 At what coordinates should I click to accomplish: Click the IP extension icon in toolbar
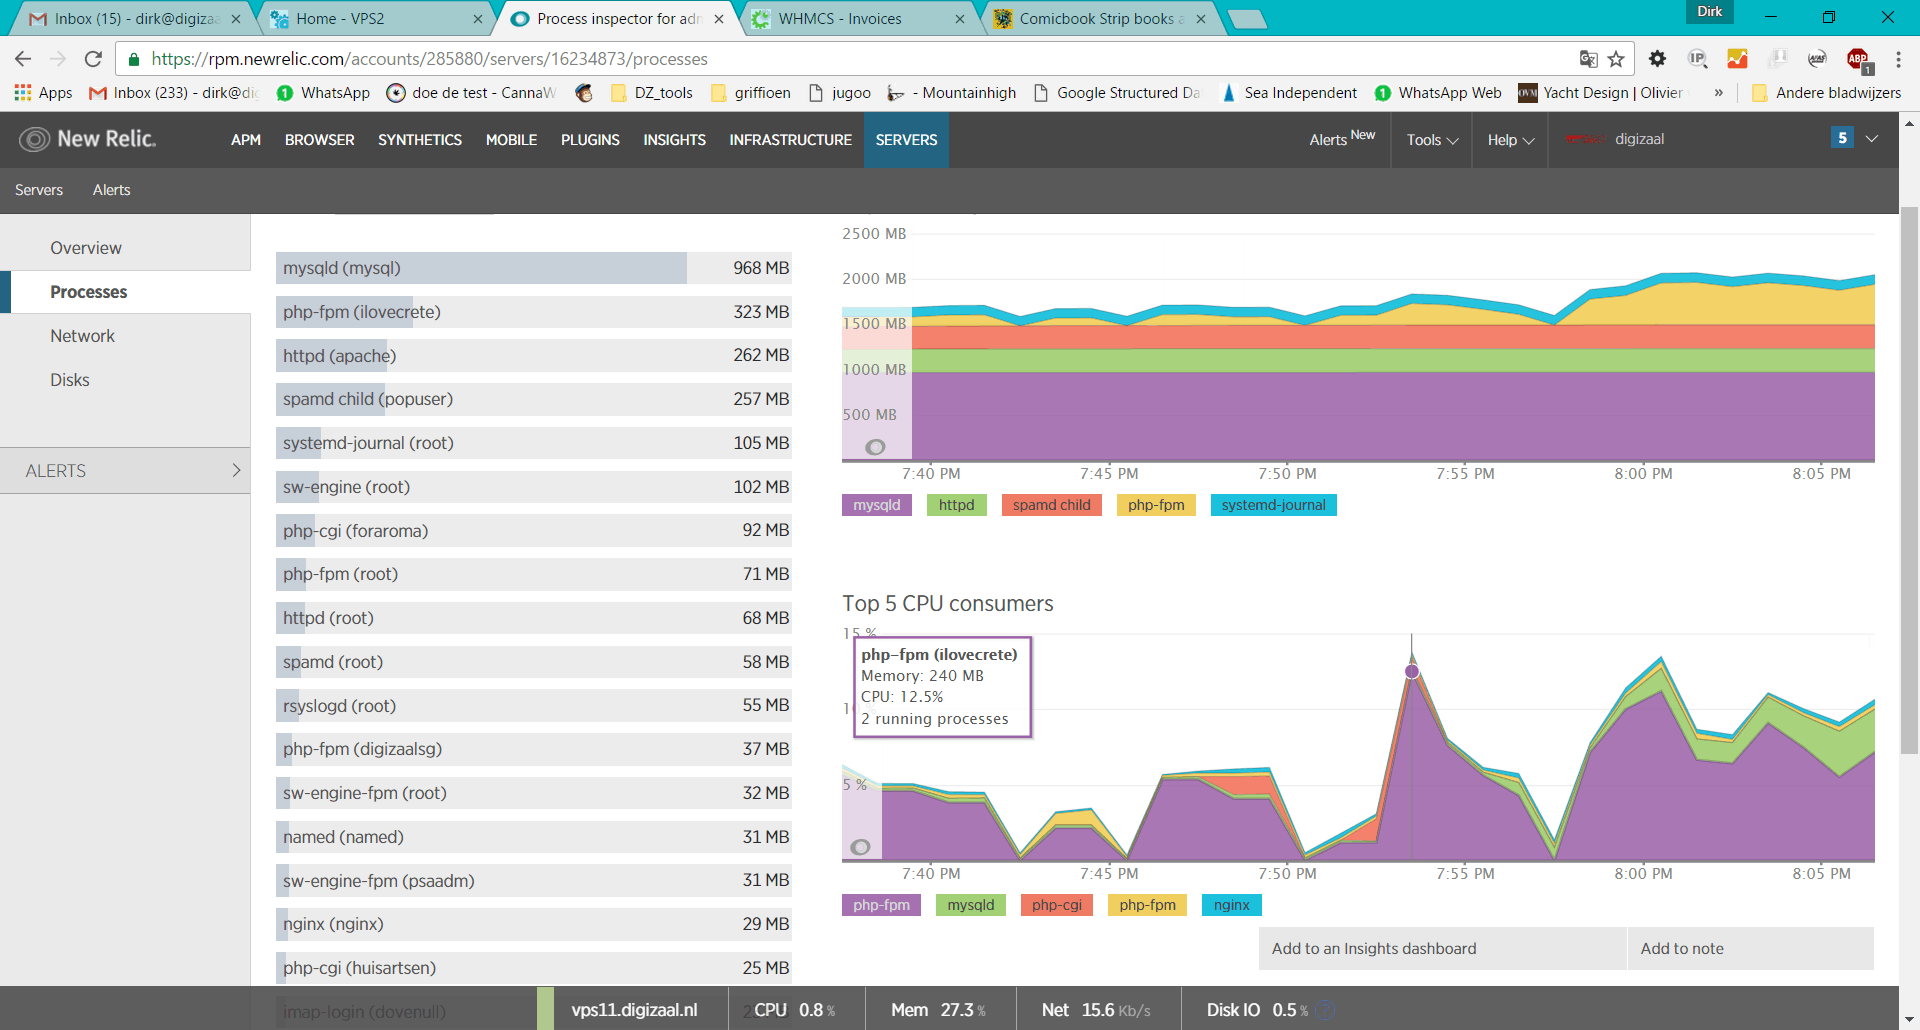pyautogui.click(x=1697, y=59)
